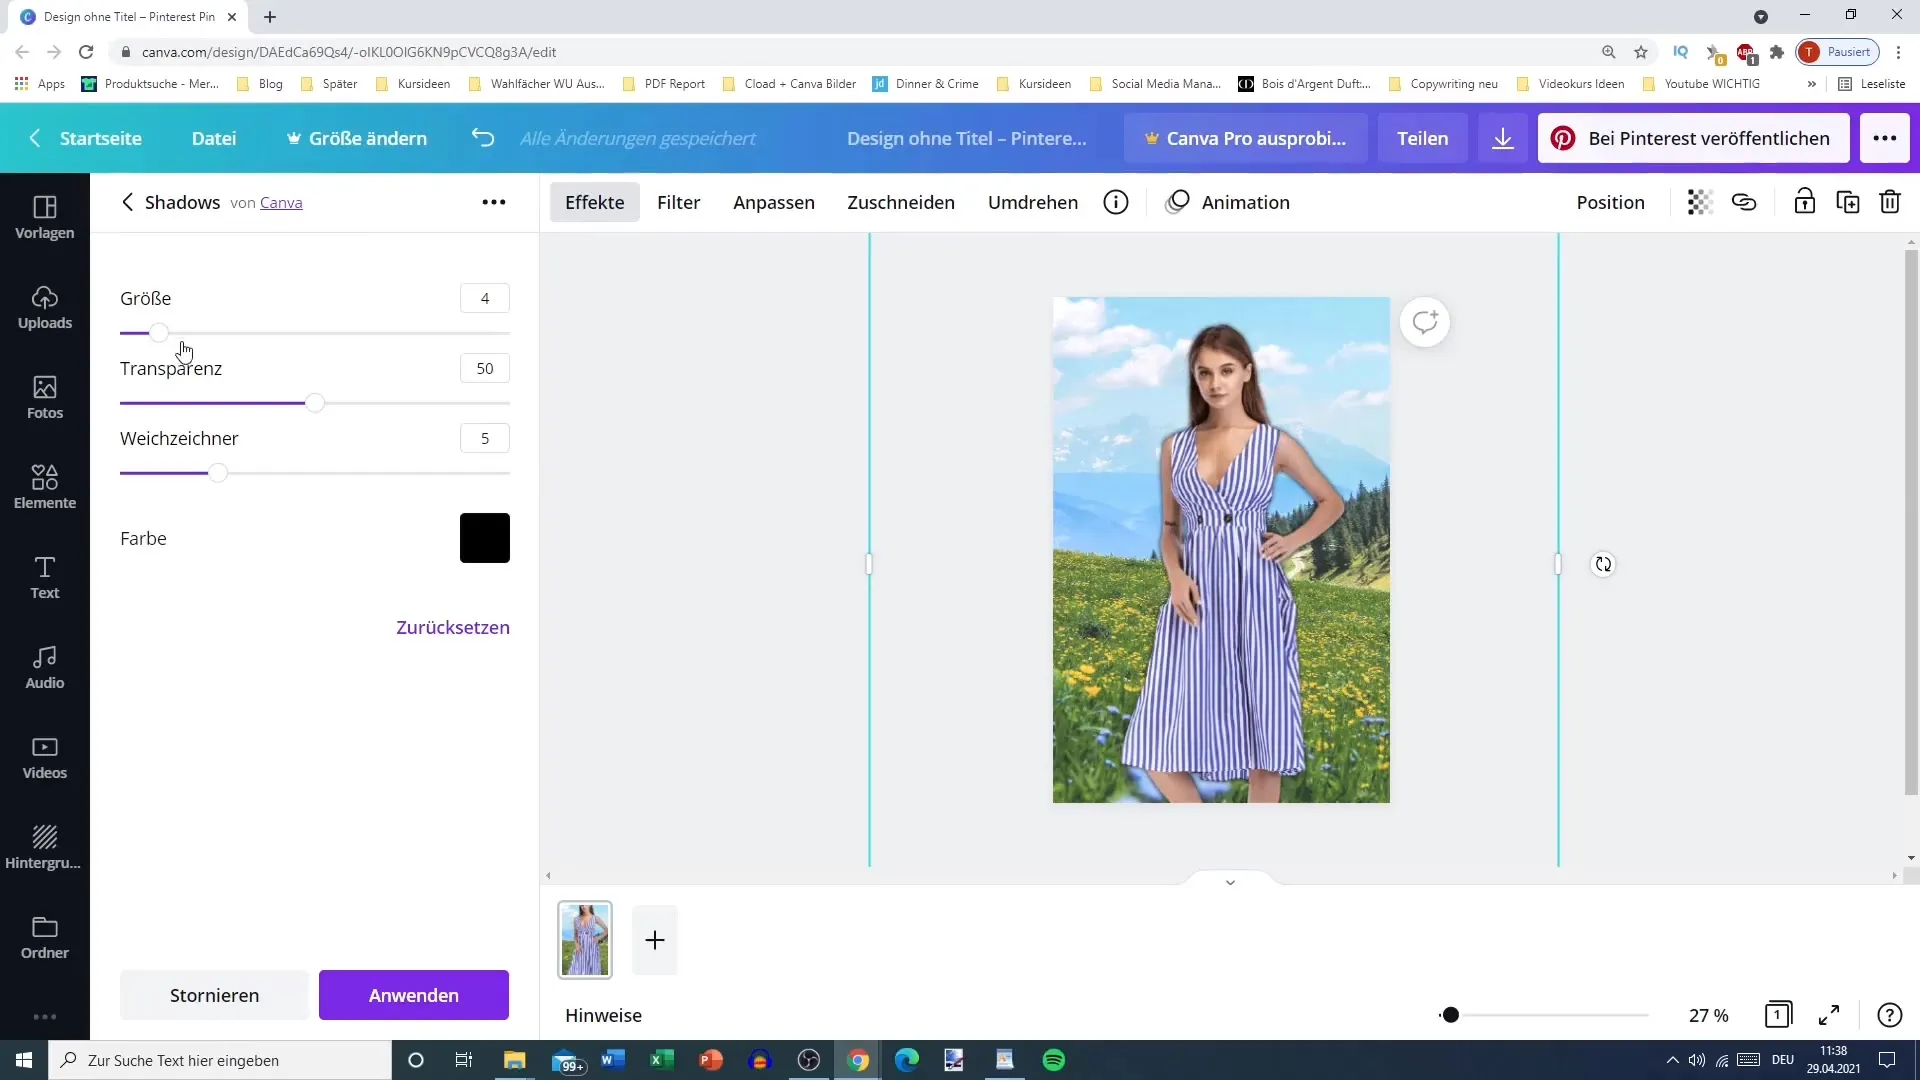
Task: Open header more options three dots
Action: coord(1885,138)
